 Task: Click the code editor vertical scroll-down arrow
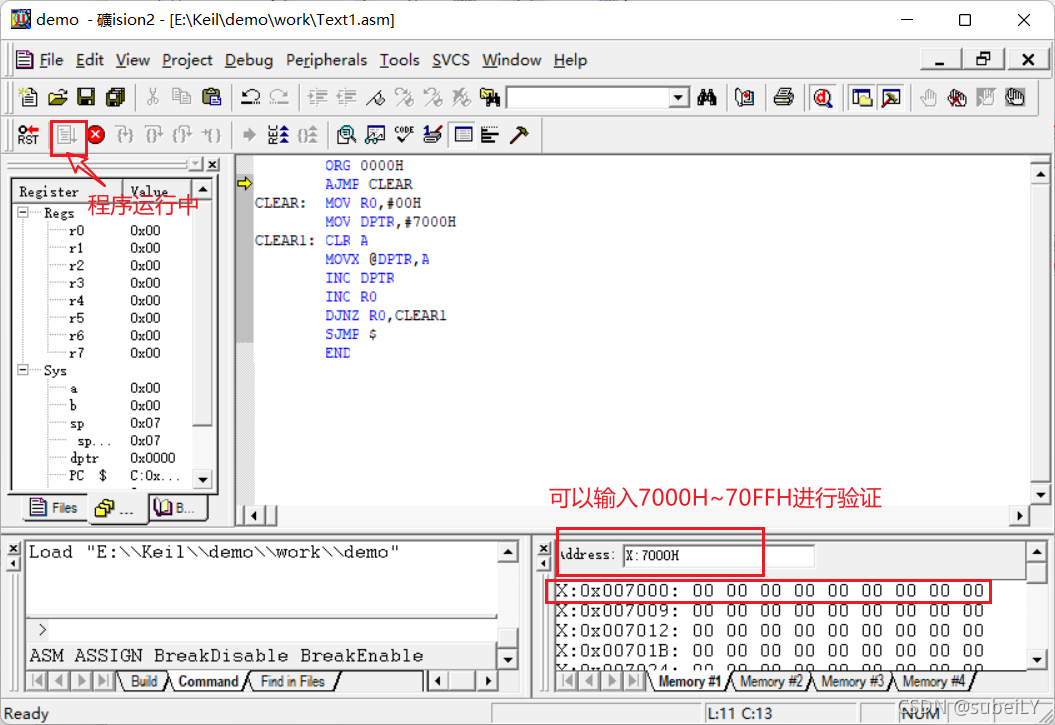(x=1040, y=495)
